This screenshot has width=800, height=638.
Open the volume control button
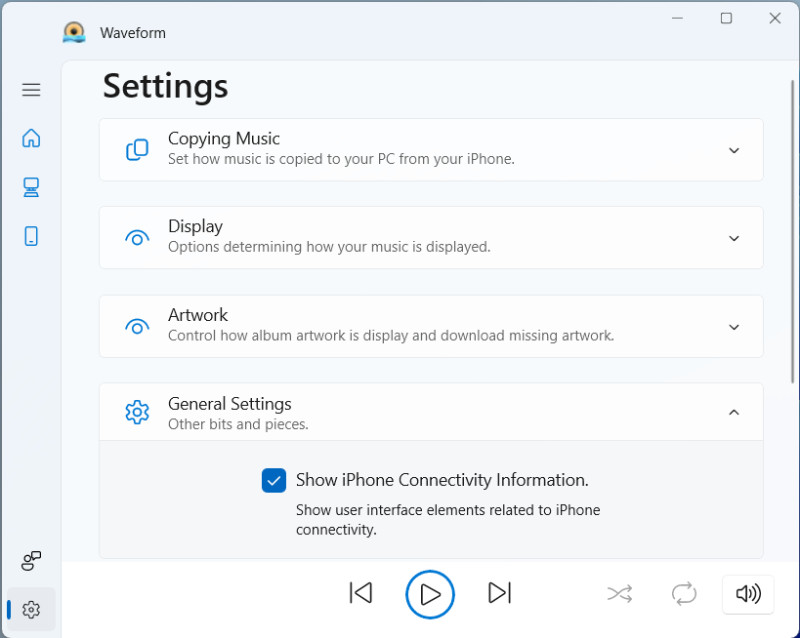(x=748, y=594)
